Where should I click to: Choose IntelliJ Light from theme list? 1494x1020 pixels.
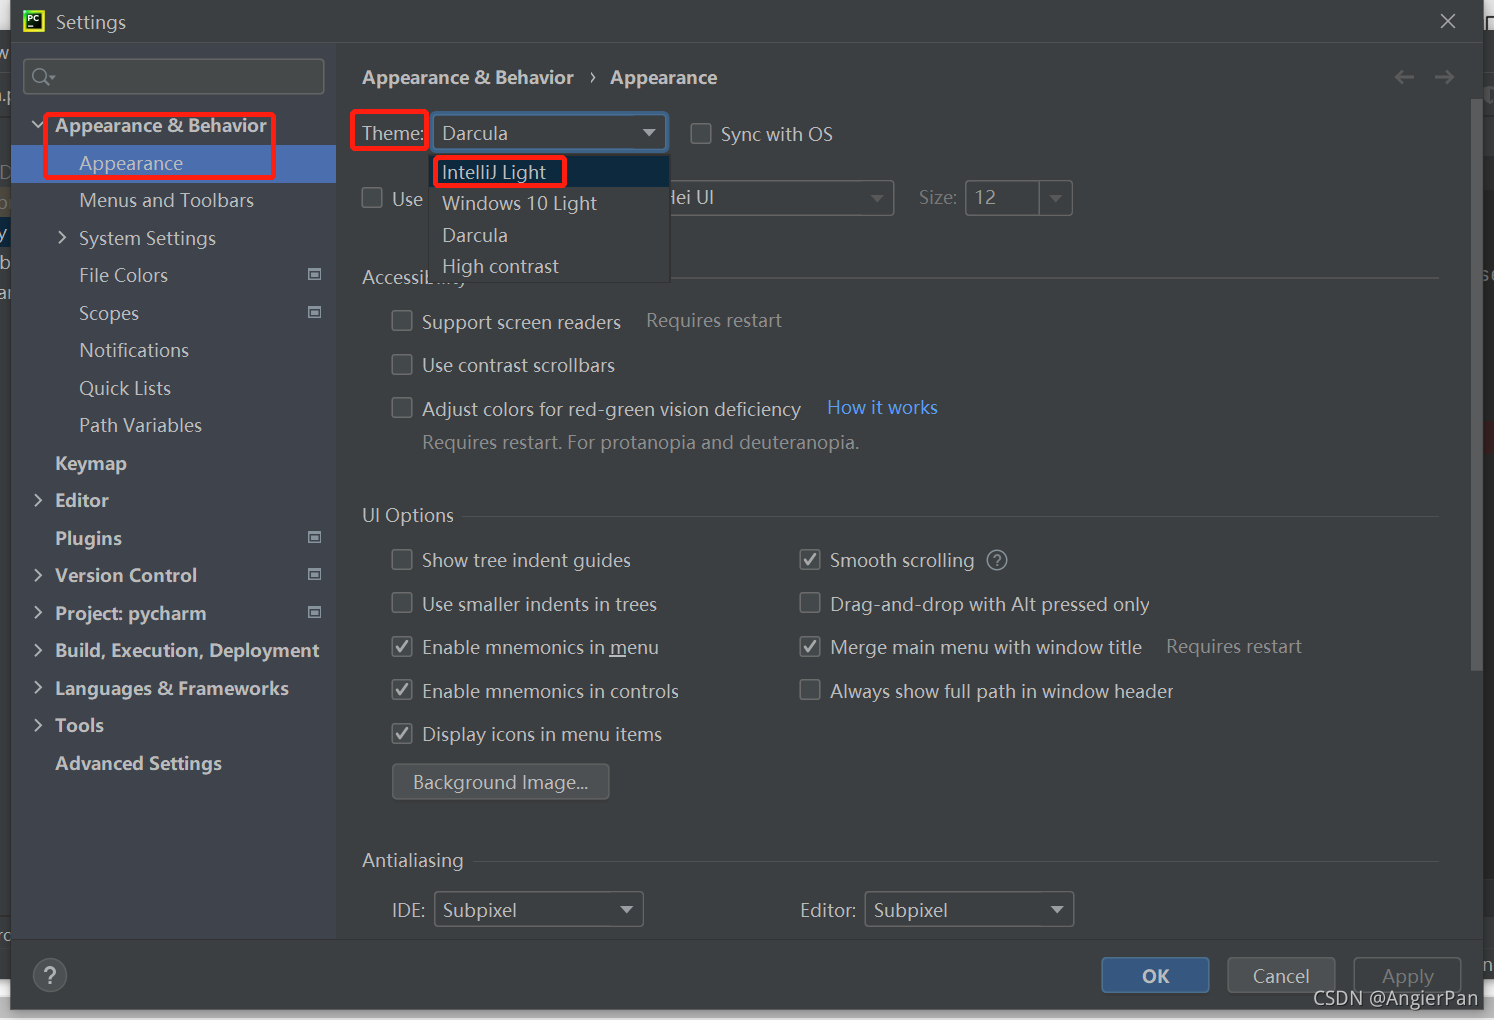pos(549,172)
